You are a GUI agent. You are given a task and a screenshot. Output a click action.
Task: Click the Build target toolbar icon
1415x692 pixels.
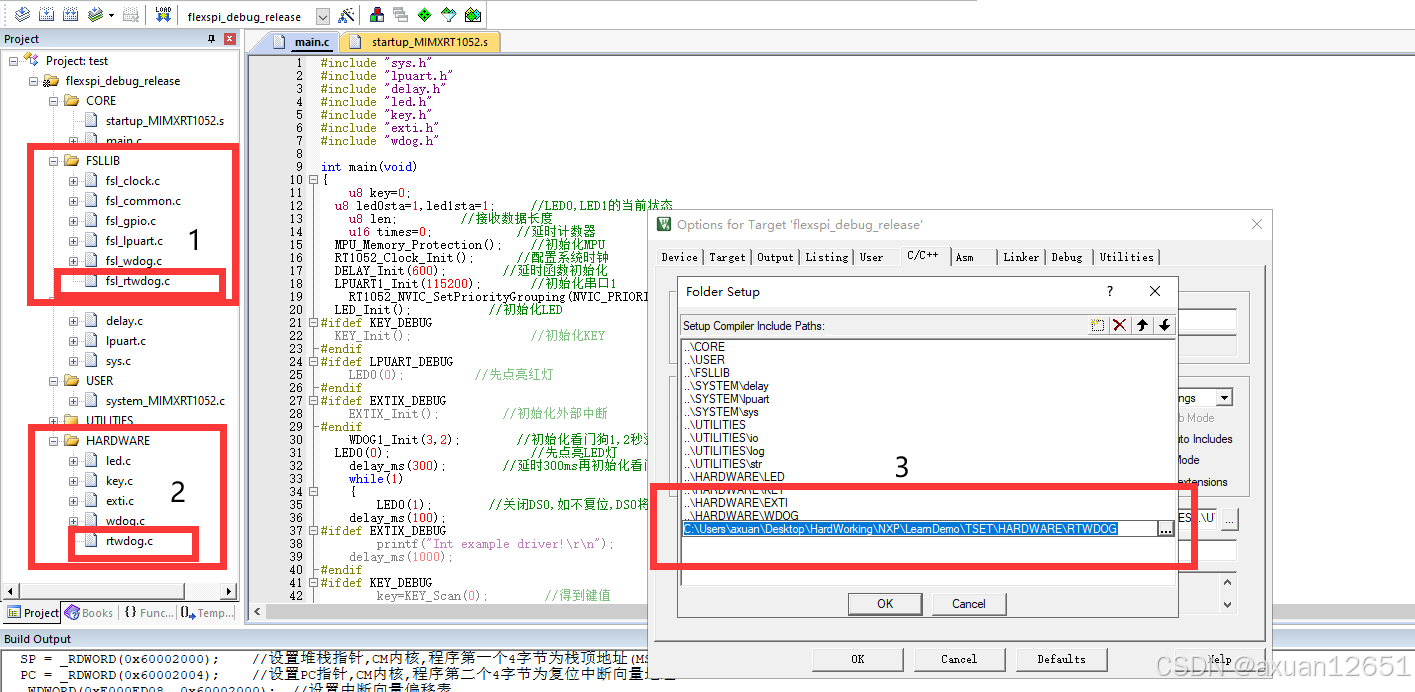point(46,15)
